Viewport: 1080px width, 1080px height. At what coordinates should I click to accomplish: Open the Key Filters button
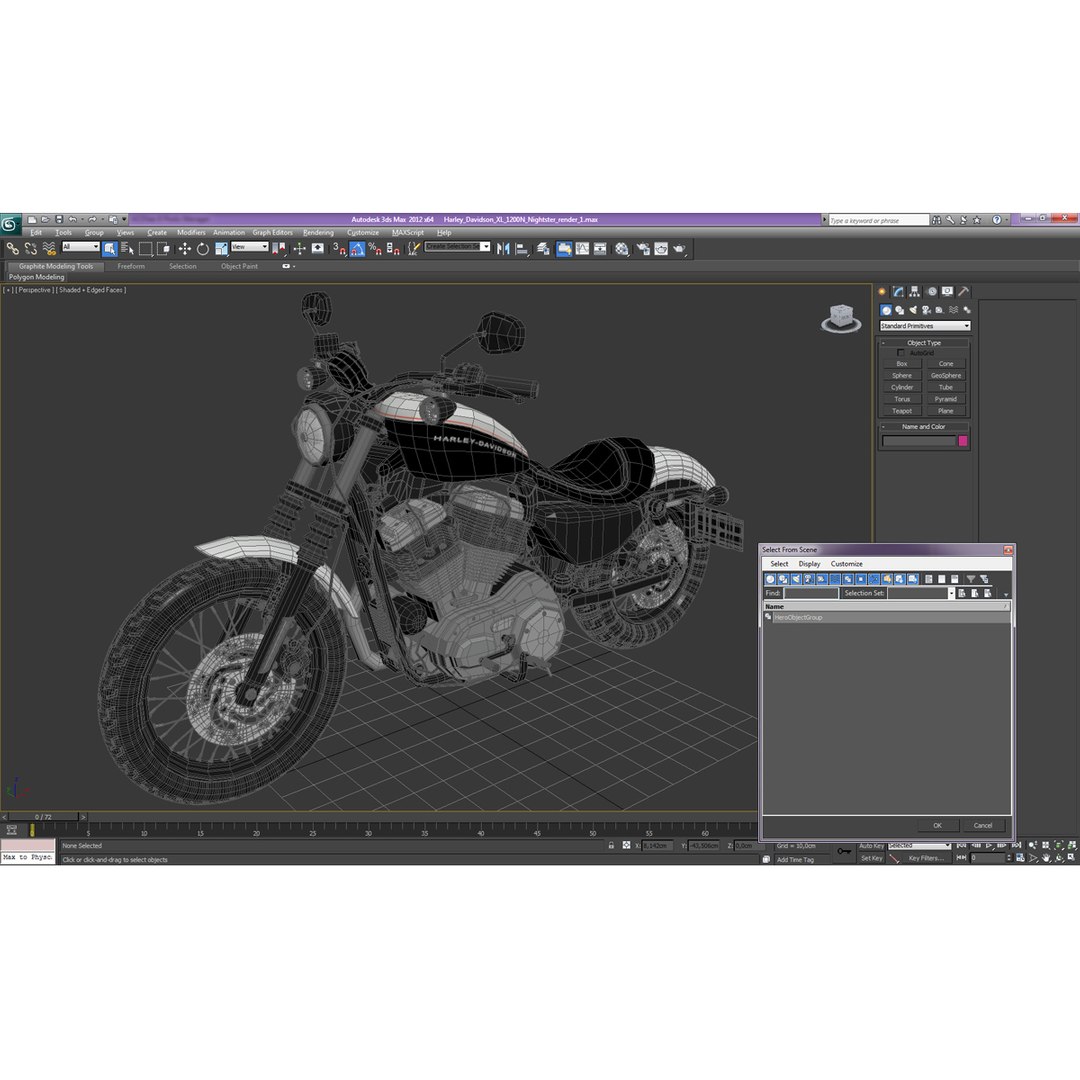[x=926, y=858]
